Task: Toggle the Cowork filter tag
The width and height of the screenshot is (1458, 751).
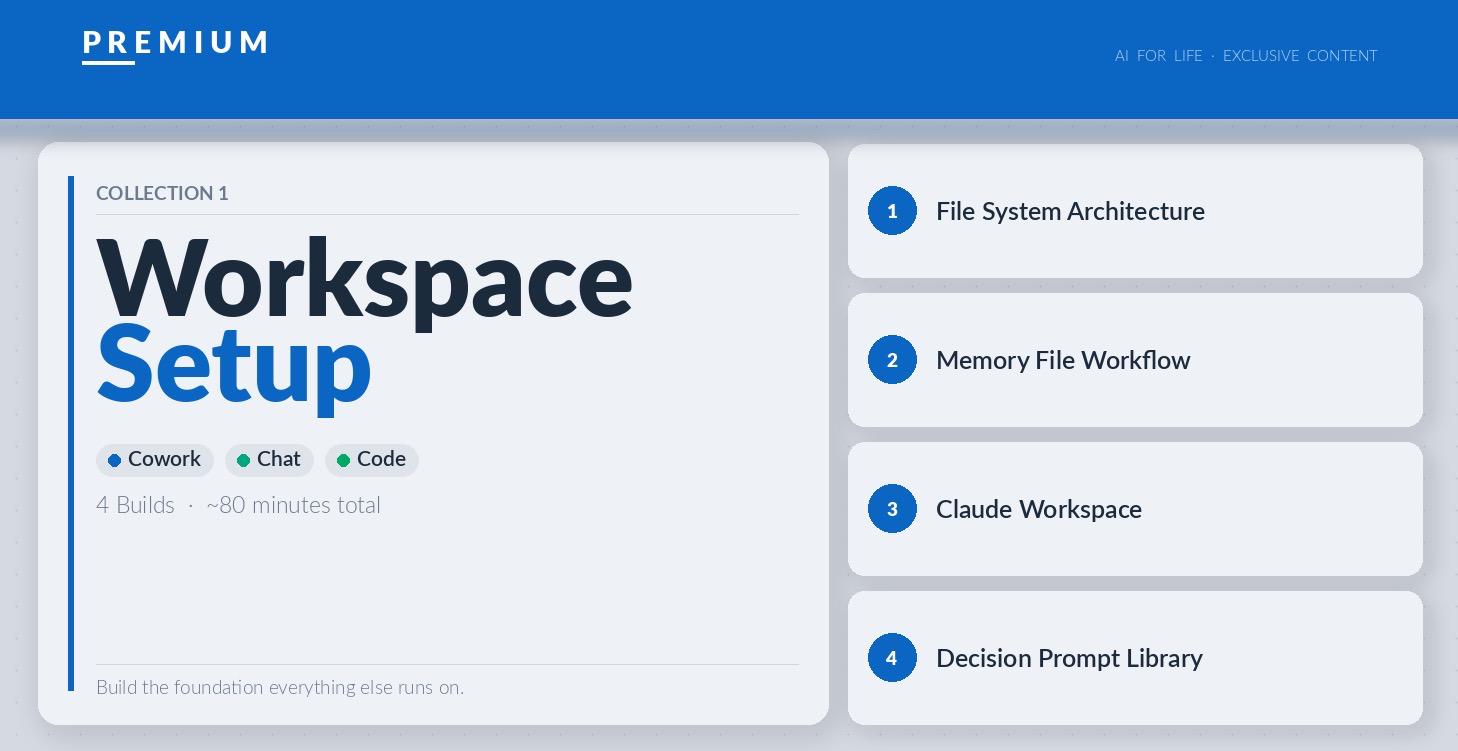Action: tap(155, 460)
